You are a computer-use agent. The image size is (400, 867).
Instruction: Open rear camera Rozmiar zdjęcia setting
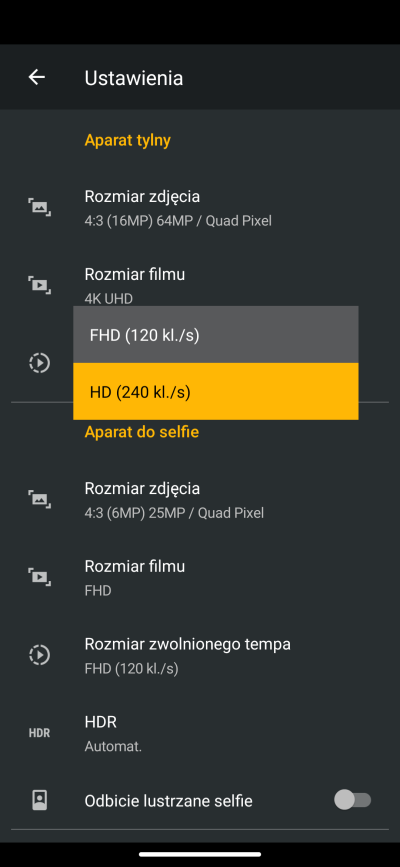200,208
